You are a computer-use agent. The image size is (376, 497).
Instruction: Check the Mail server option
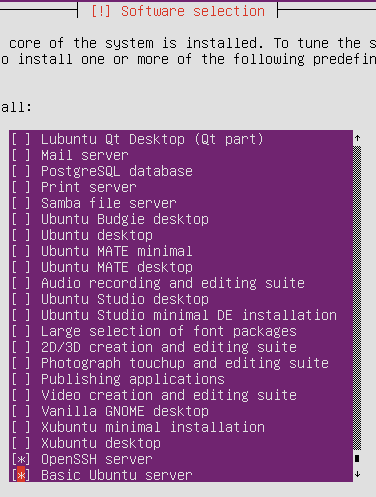(x=21, y=155)
